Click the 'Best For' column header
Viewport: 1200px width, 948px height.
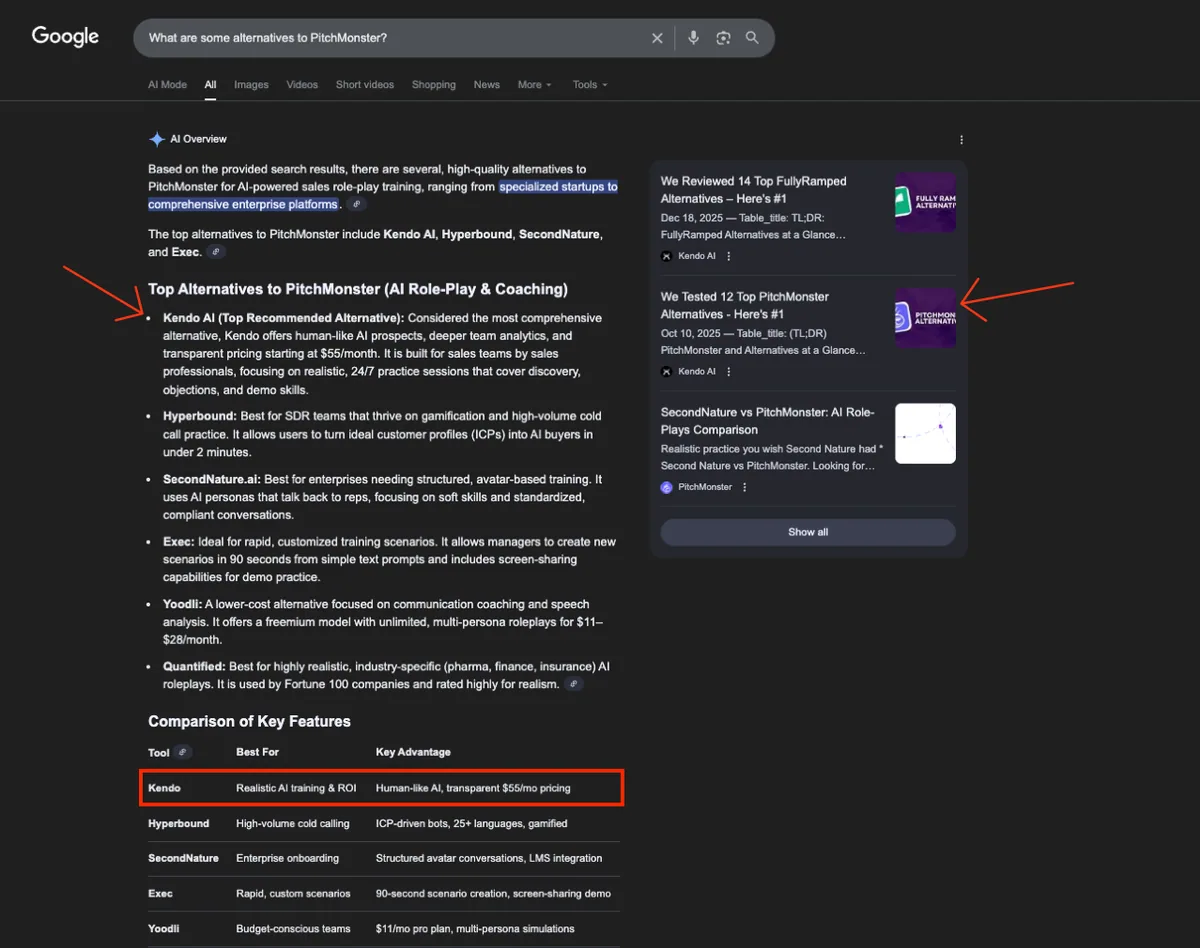click(257, 752)
